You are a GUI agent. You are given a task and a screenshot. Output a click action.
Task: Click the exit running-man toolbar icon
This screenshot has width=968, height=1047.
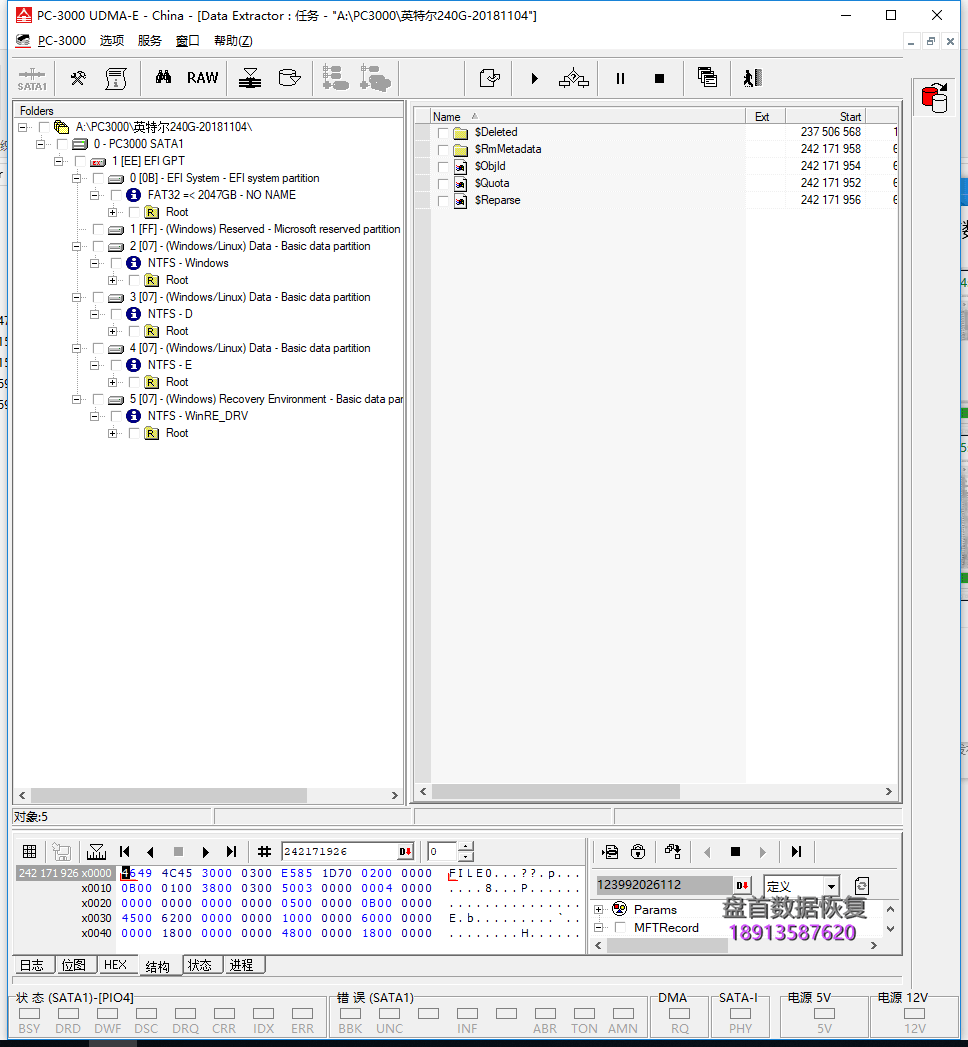tap(752, 78)
